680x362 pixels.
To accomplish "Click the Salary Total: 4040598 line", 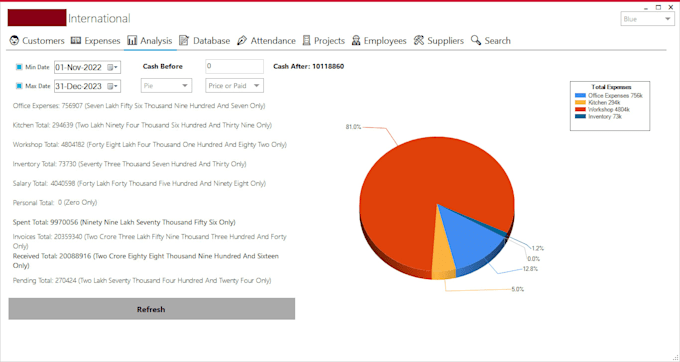I will click(139, 183).
